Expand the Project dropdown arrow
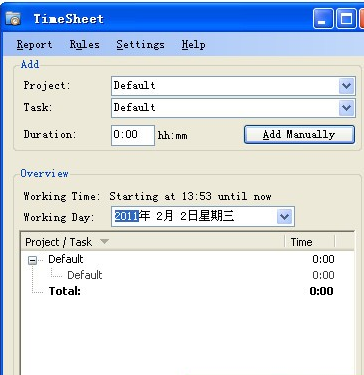Viewport: 364px width, 375px height. point(347,86)
